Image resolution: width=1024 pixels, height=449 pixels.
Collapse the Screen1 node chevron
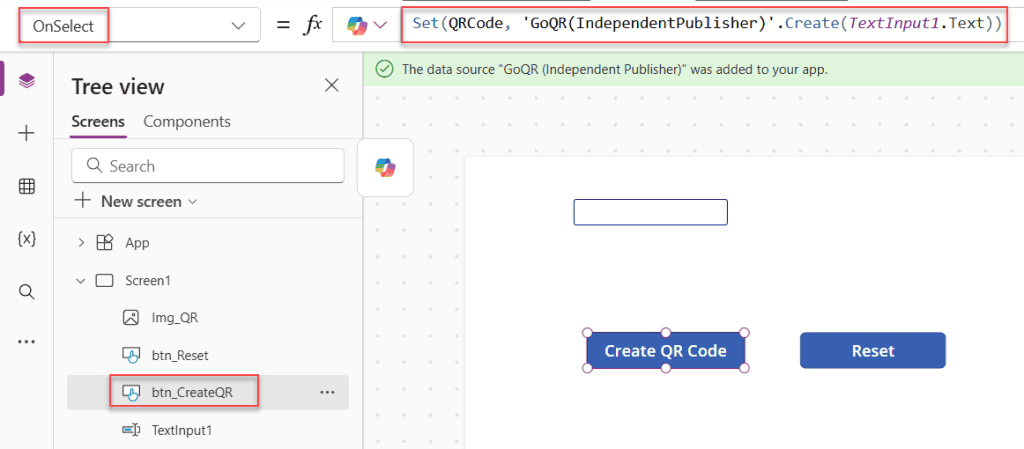click(x=81, y=281)
